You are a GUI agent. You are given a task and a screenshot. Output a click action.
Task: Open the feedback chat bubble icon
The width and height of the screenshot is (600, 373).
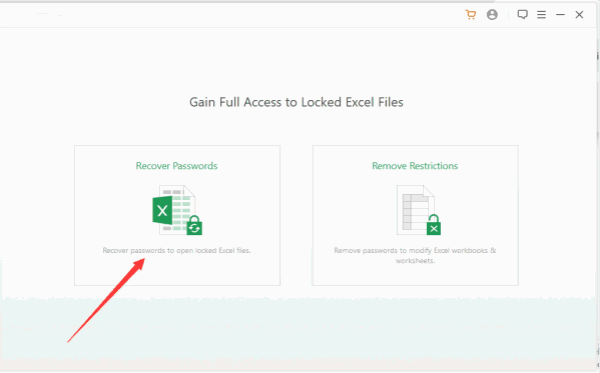point(522,15)
